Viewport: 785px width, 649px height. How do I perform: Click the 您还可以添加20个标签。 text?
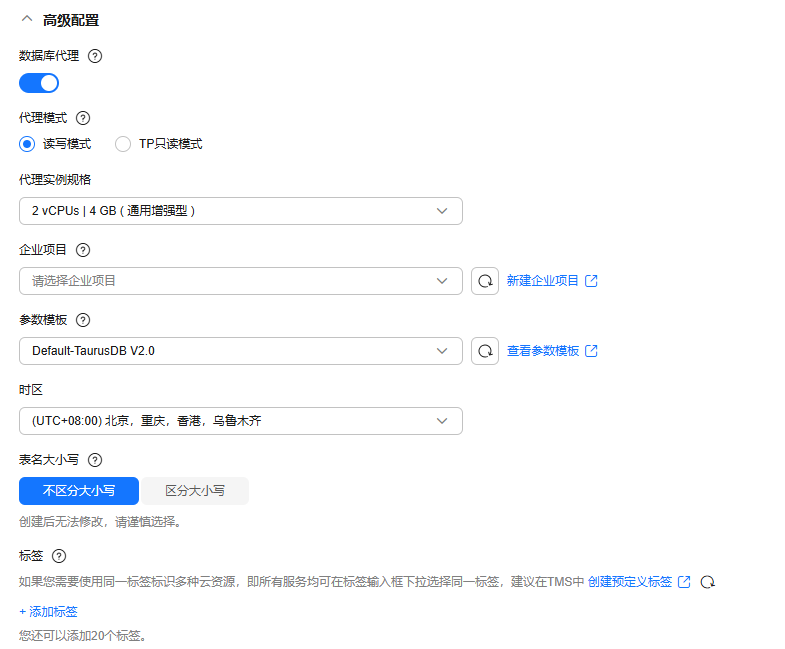83,635
